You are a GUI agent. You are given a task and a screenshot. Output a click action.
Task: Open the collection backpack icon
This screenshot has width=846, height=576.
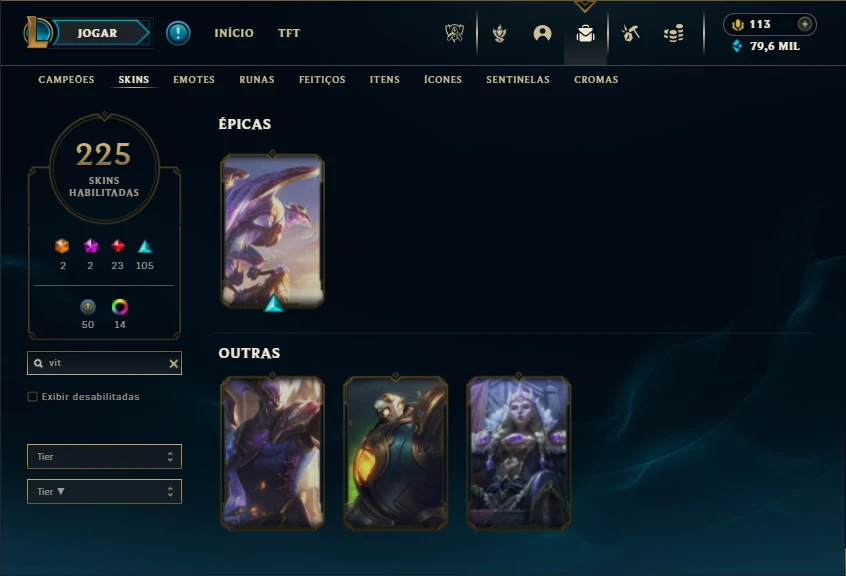coord(585,33)
